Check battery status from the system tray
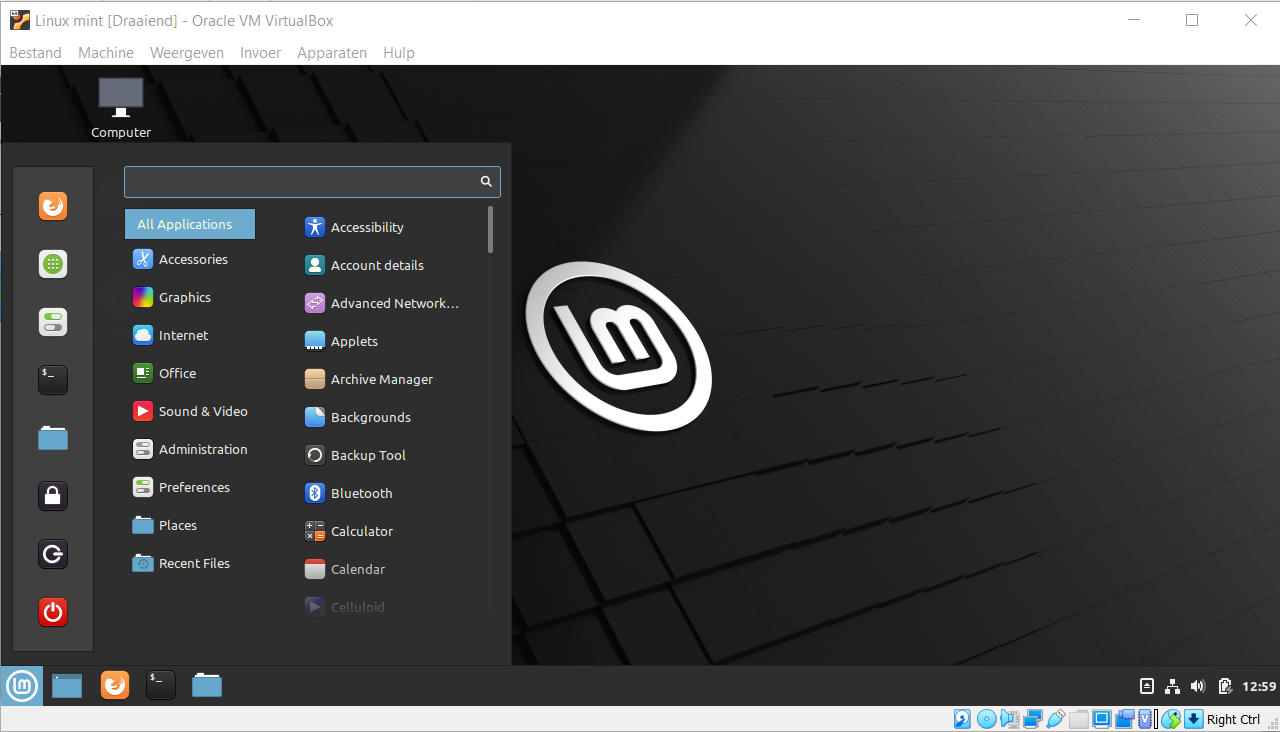The width and height of the screenshot is (1280, 732). pyautogui.click(x=1225, y=686)
